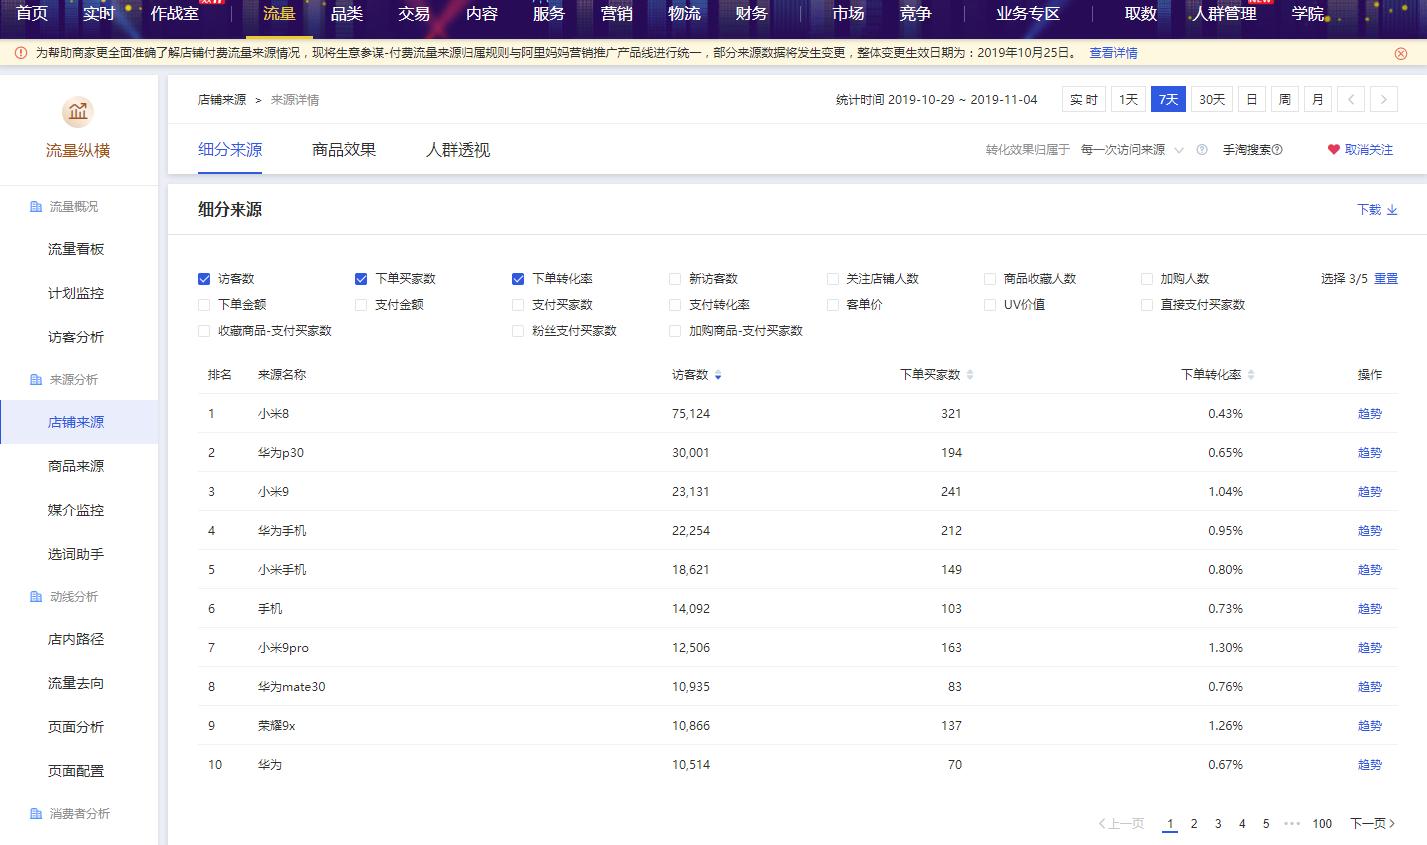Dismiss the notice banner via its X icon
The image size is (1427, 845).
pos(1402,52)
